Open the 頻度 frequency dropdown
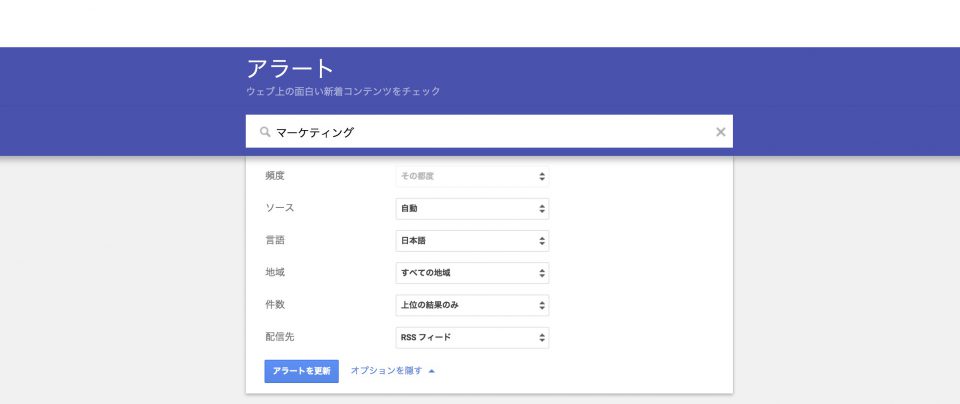 (x=472, y=176)
